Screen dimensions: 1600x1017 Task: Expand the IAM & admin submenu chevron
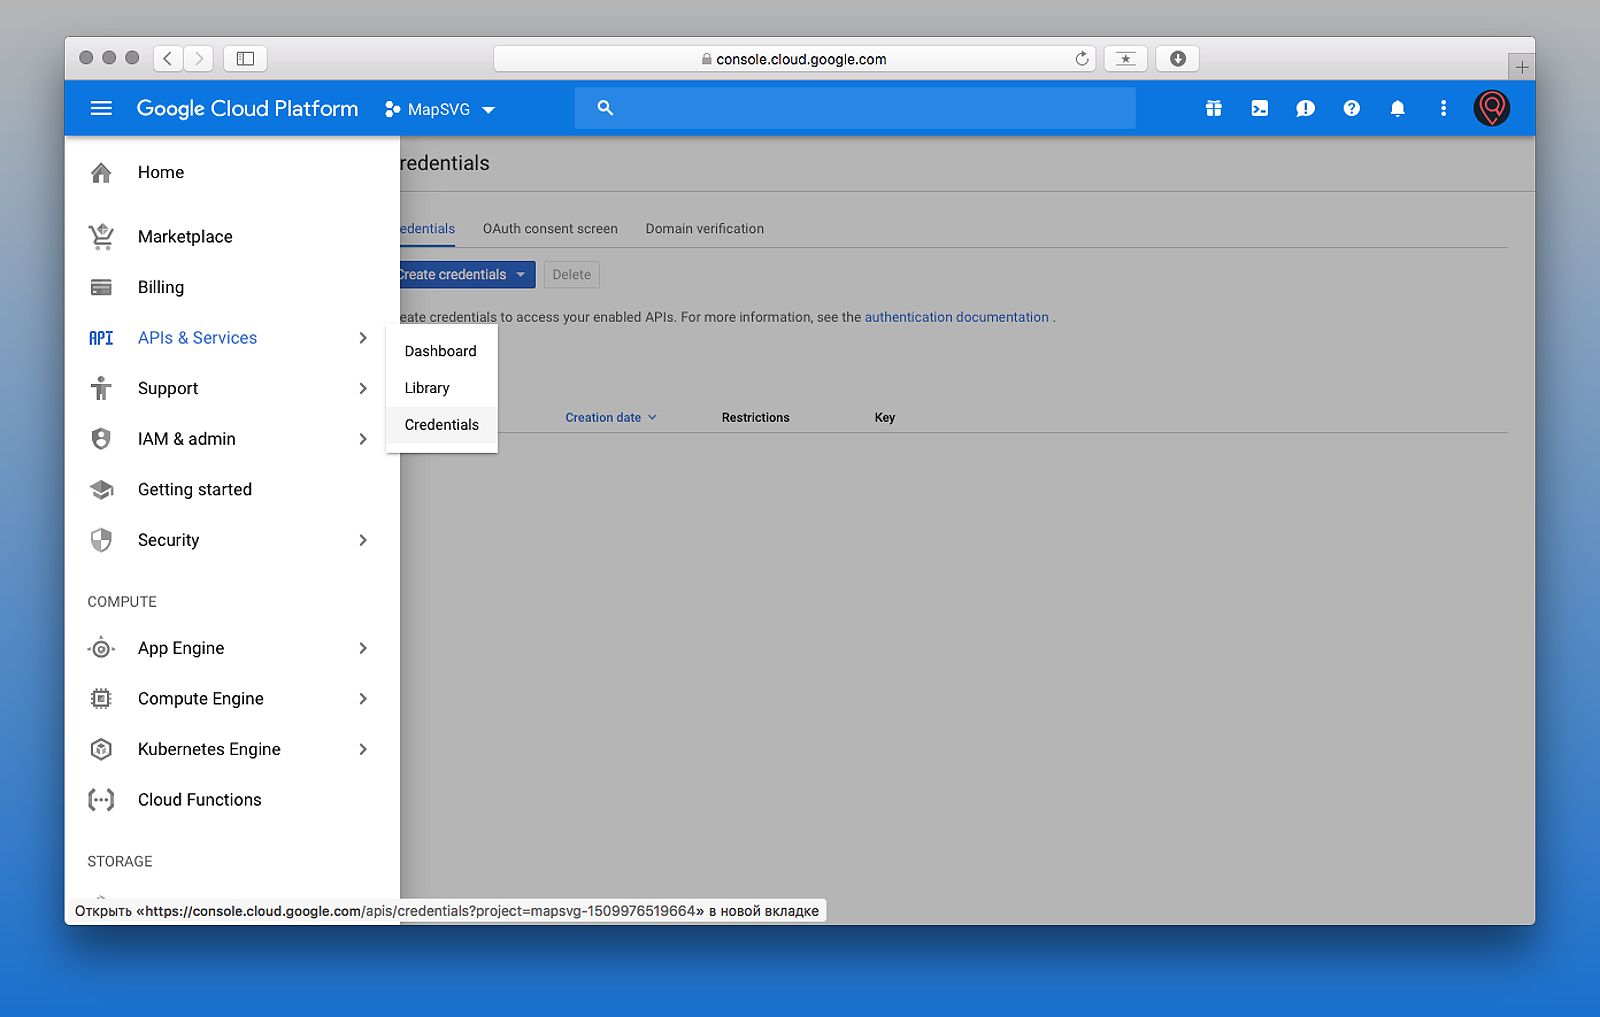(363, 439)
